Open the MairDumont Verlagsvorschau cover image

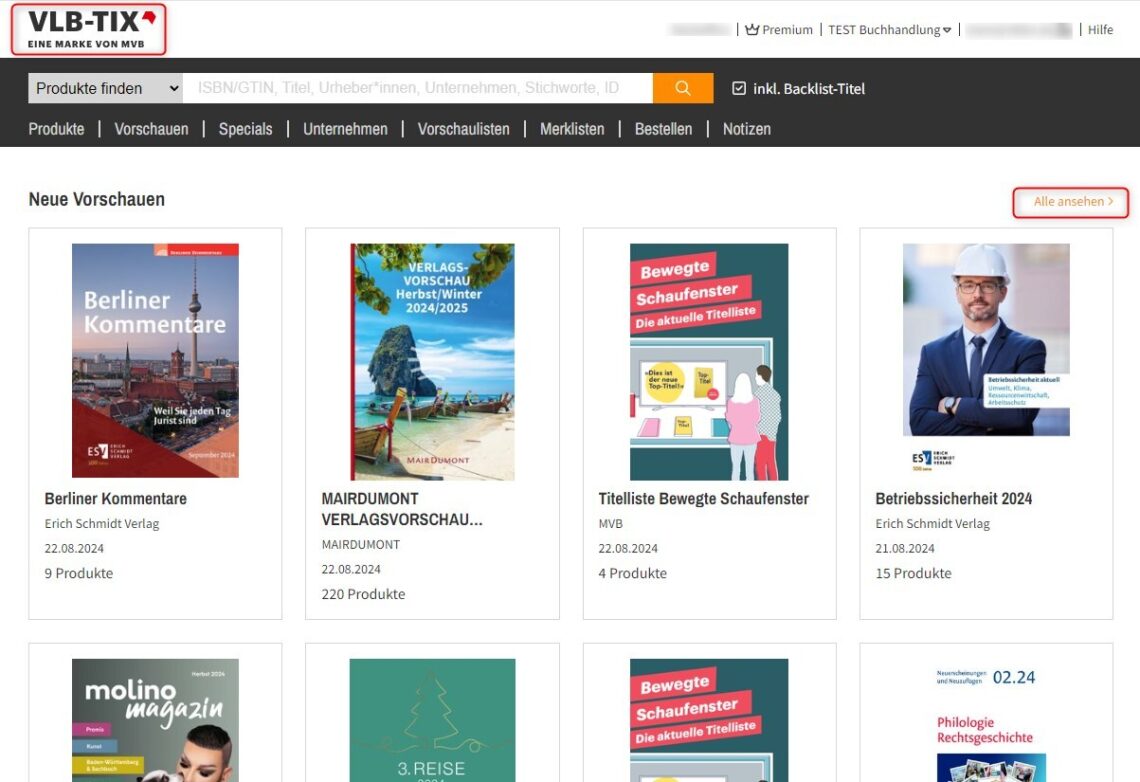pyautogui.click(x=432, y=360)
